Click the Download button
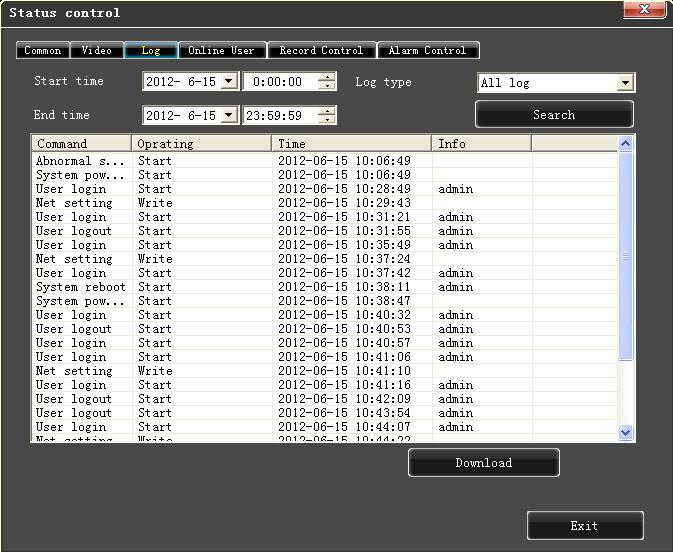This screenshot has height=552, width=673. pos(484,462)
